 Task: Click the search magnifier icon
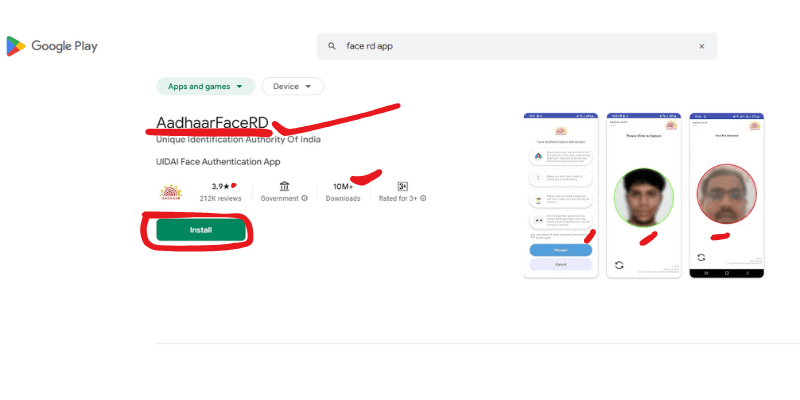(x=332, y=46)
